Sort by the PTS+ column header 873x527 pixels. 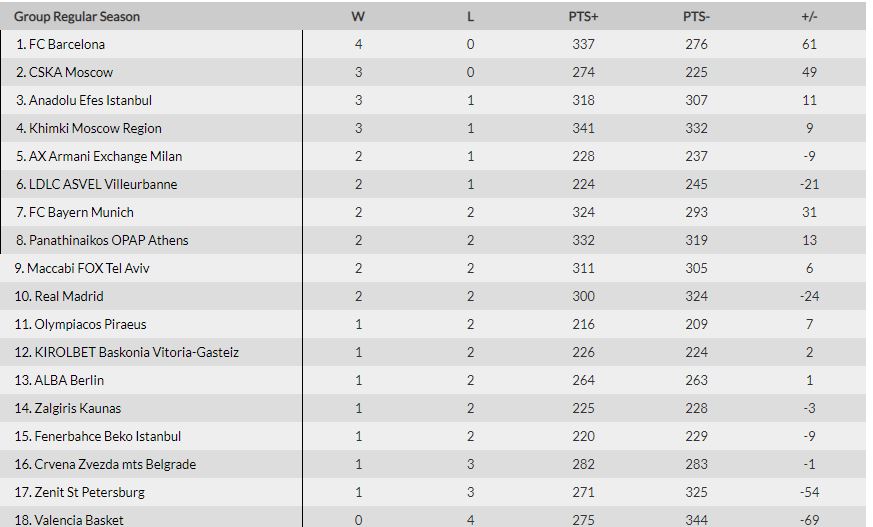click(582, 16)
